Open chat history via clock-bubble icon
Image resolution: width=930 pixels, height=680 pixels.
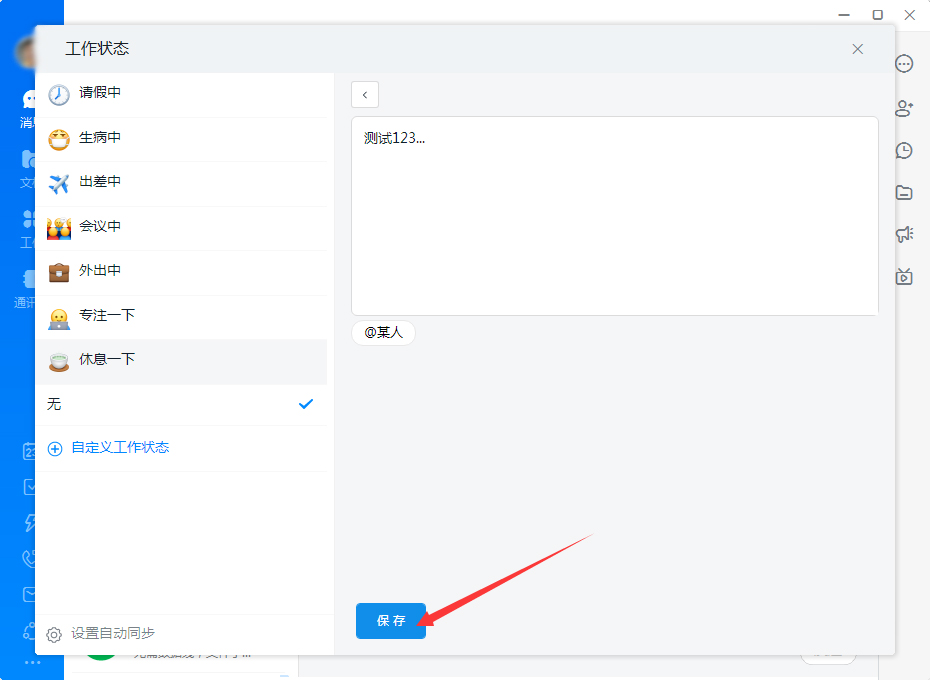tap(904, 150)
